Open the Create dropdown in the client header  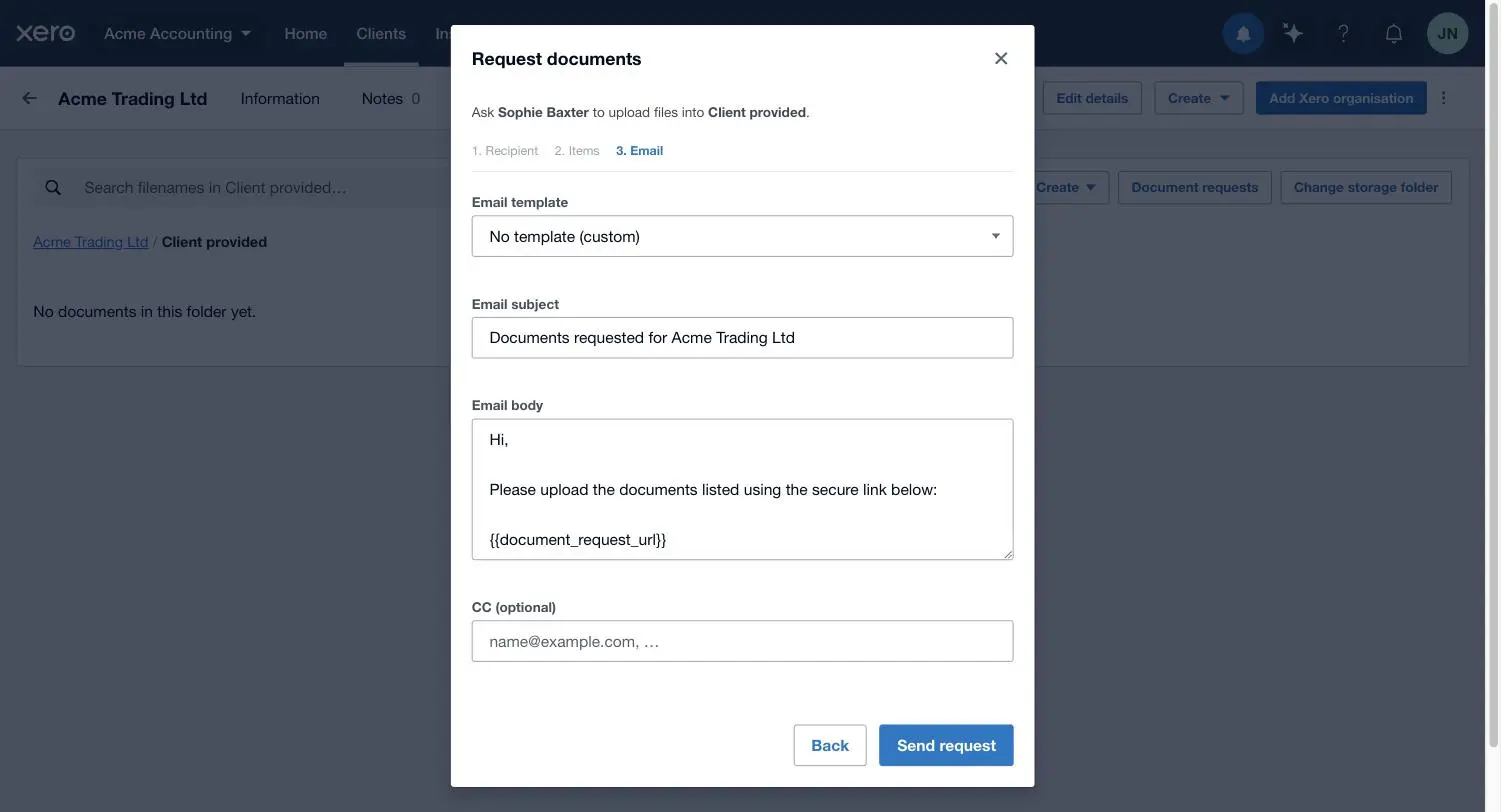point(1199,98)
